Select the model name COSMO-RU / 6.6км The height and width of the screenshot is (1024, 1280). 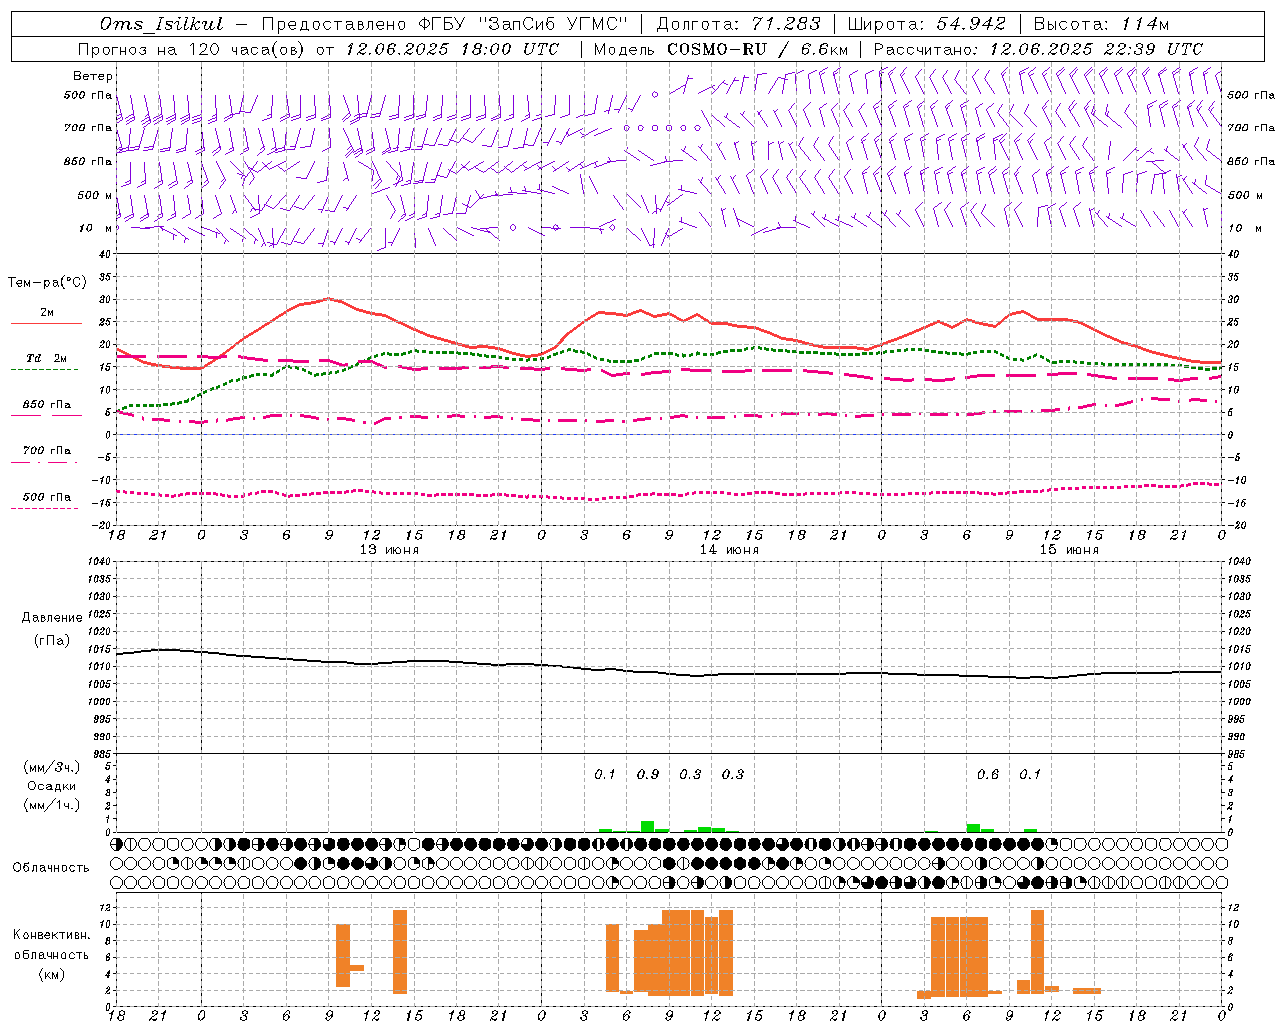tap(757, 49)
